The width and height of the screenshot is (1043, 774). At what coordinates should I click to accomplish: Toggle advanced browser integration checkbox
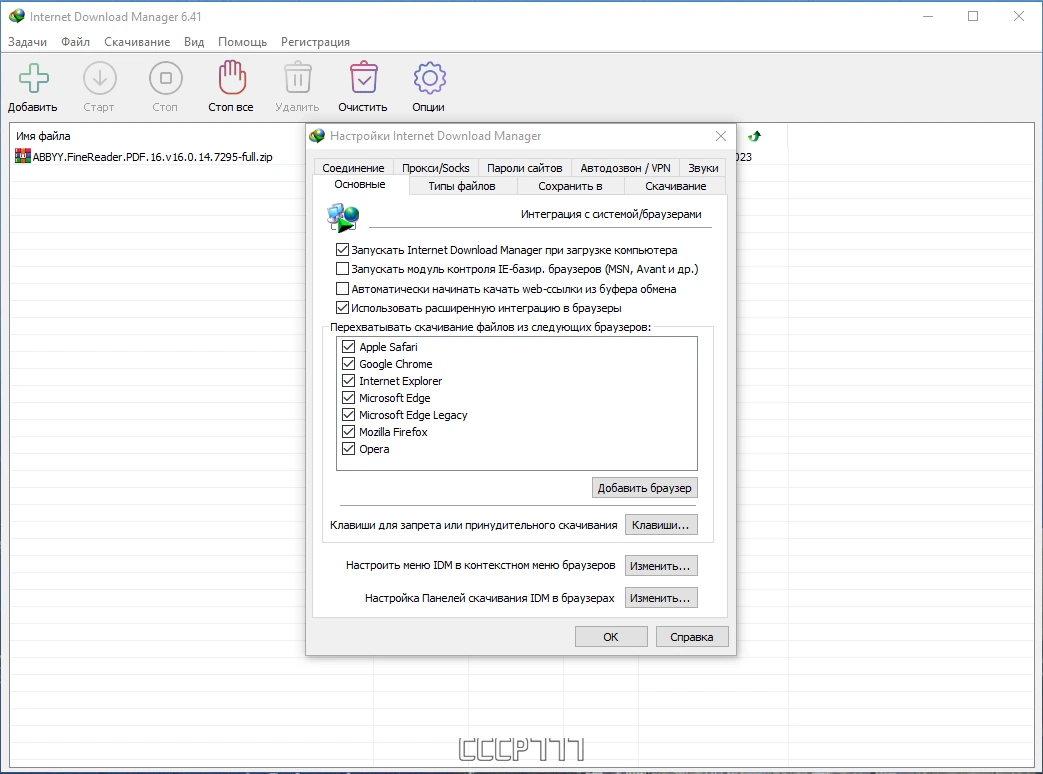342,308
